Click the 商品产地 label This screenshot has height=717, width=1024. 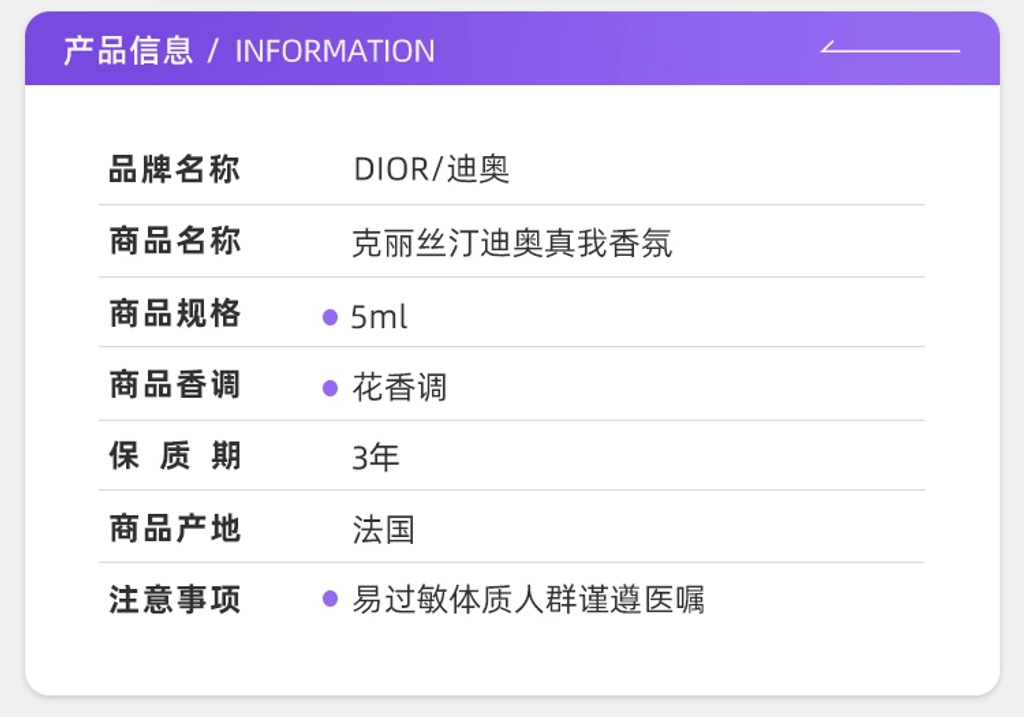coord(175,528)
